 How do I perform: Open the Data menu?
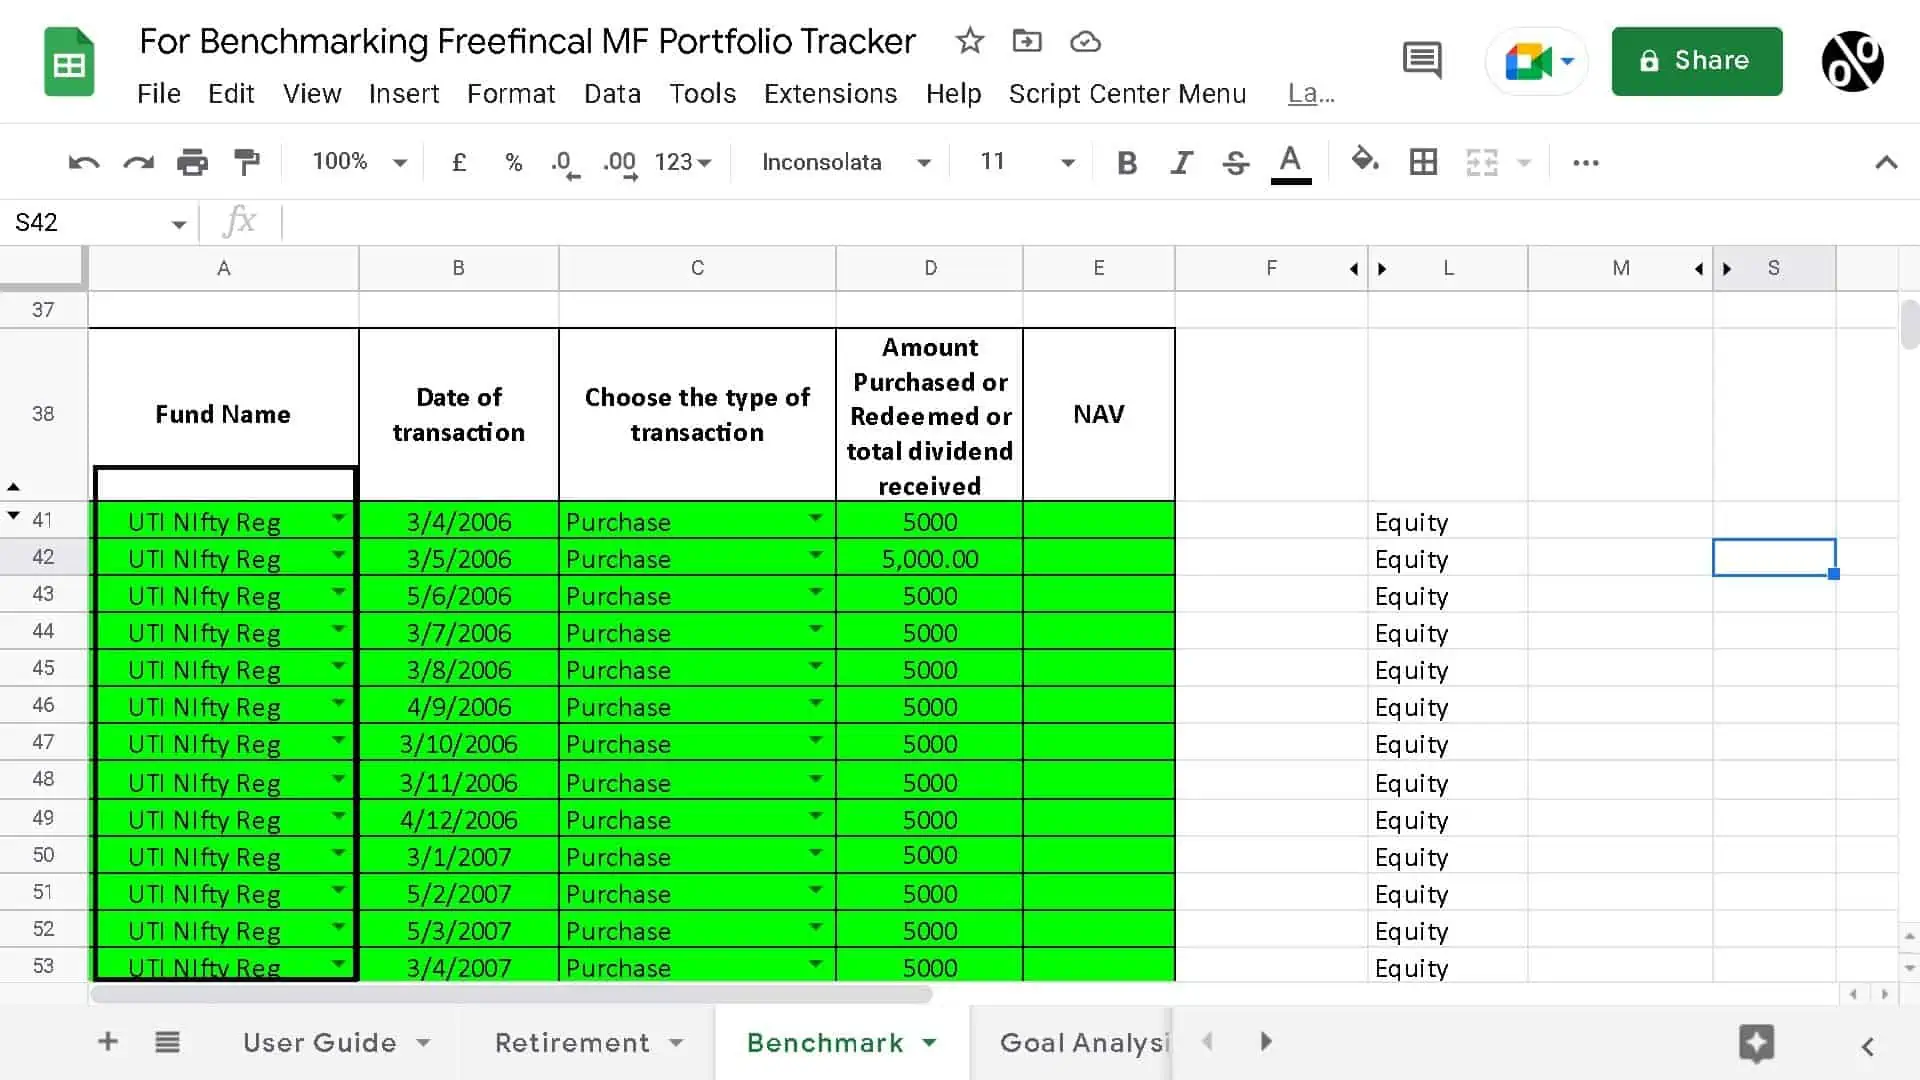click(612, 94)
